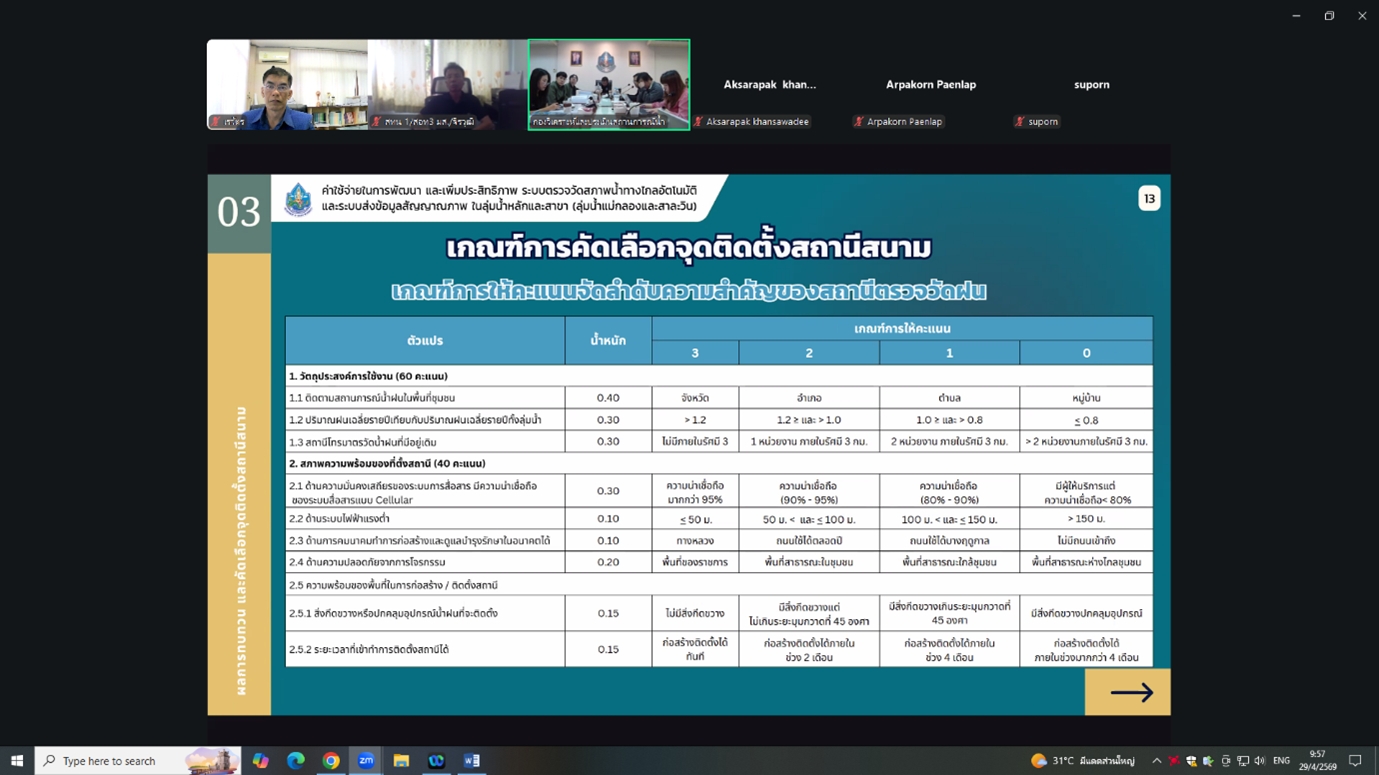Expand the hidden system tray icons chevron
1379x775 pixels.
point(1156,761)
